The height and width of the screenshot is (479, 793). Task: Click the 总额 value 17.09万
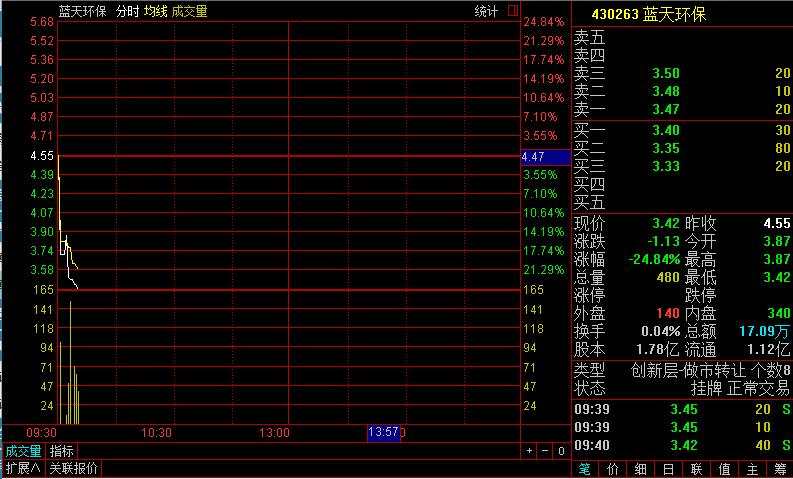click(764, 331)
